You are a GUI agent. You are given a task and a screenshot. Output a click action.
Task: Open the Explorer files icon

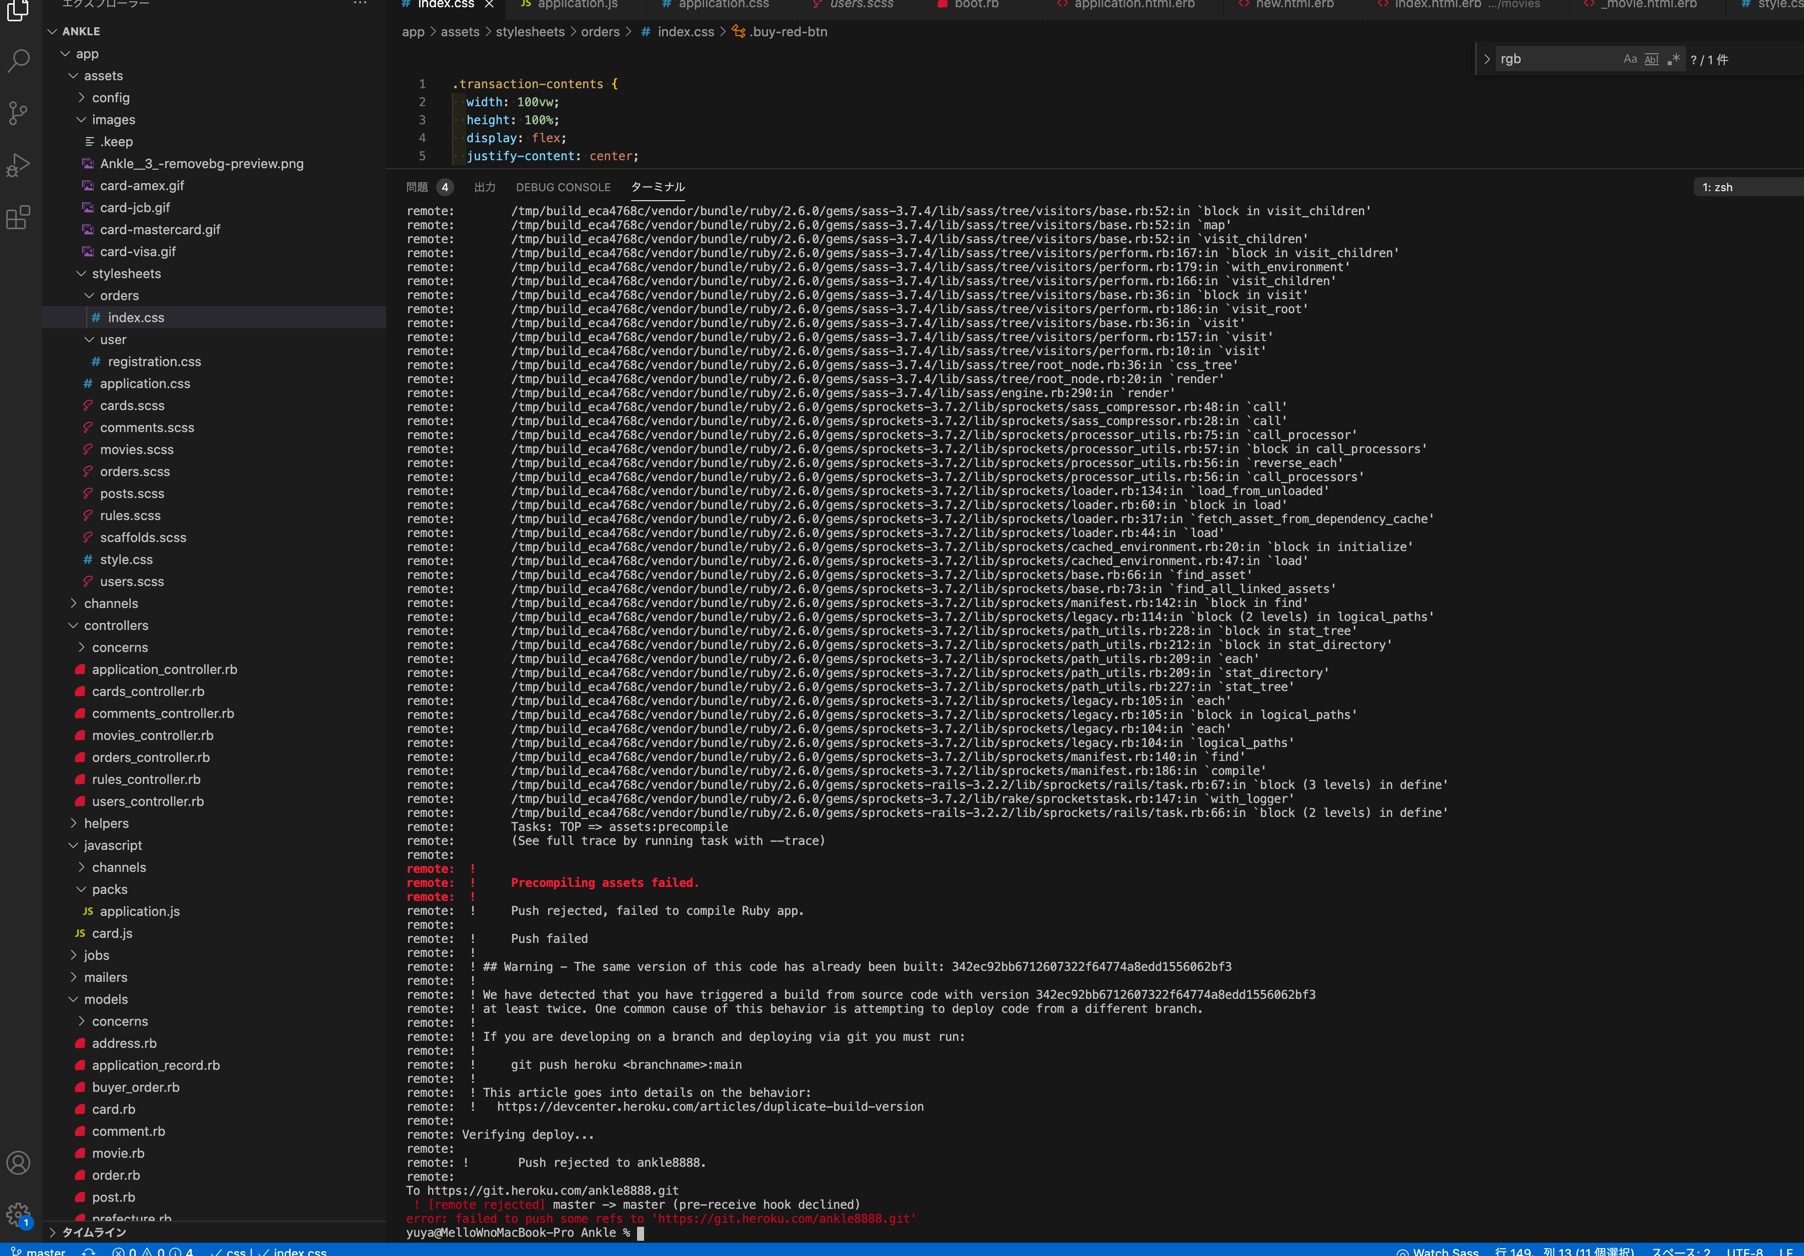click(18, 10)
